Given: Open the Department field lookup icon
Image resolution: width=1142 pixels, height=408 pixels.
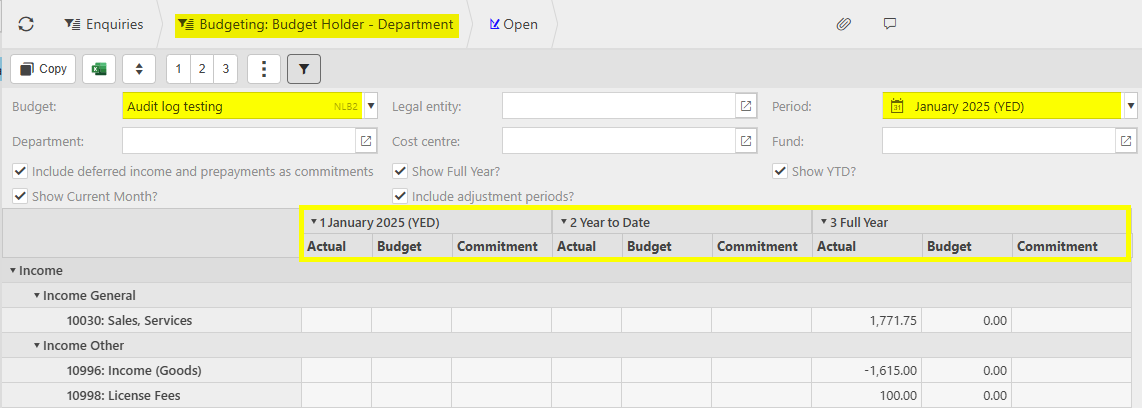Looking at the screenshot, I should (365, 142).
